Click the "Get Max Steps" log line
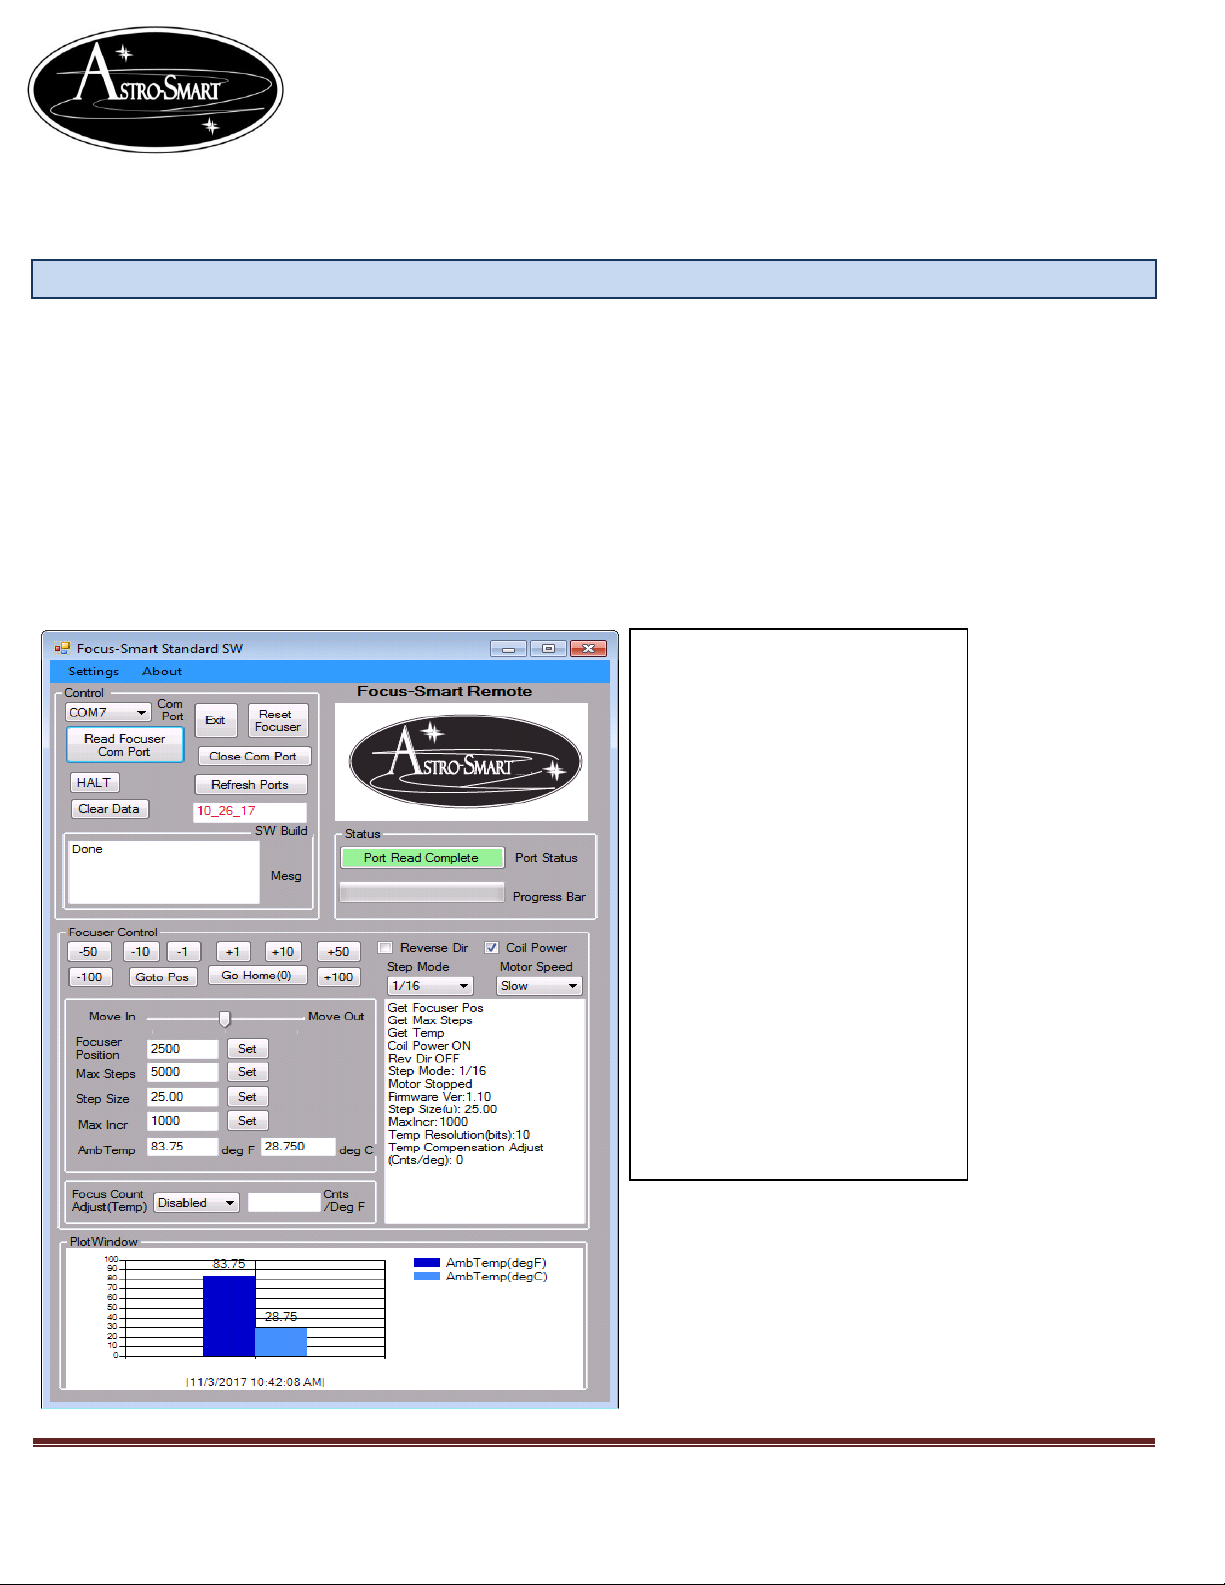 (430, 1020)
